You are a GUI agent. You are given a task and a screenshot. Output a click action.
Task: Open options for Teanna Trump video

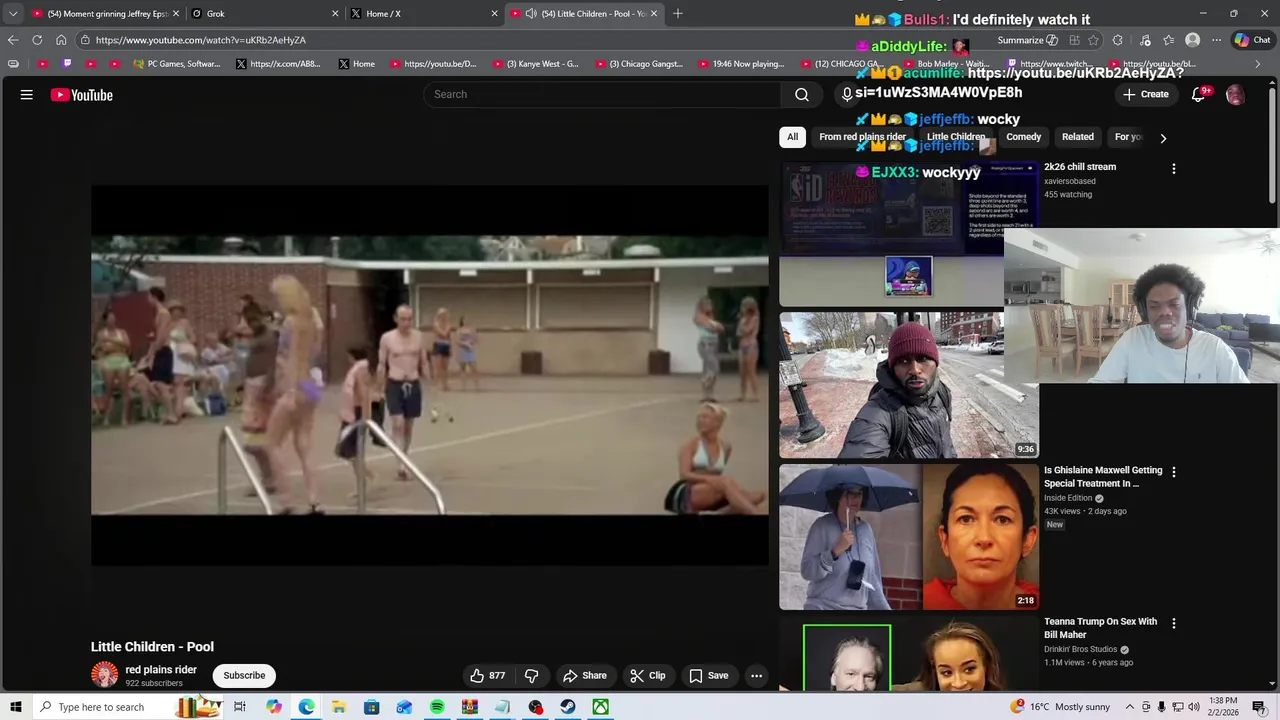[1174, 623]
